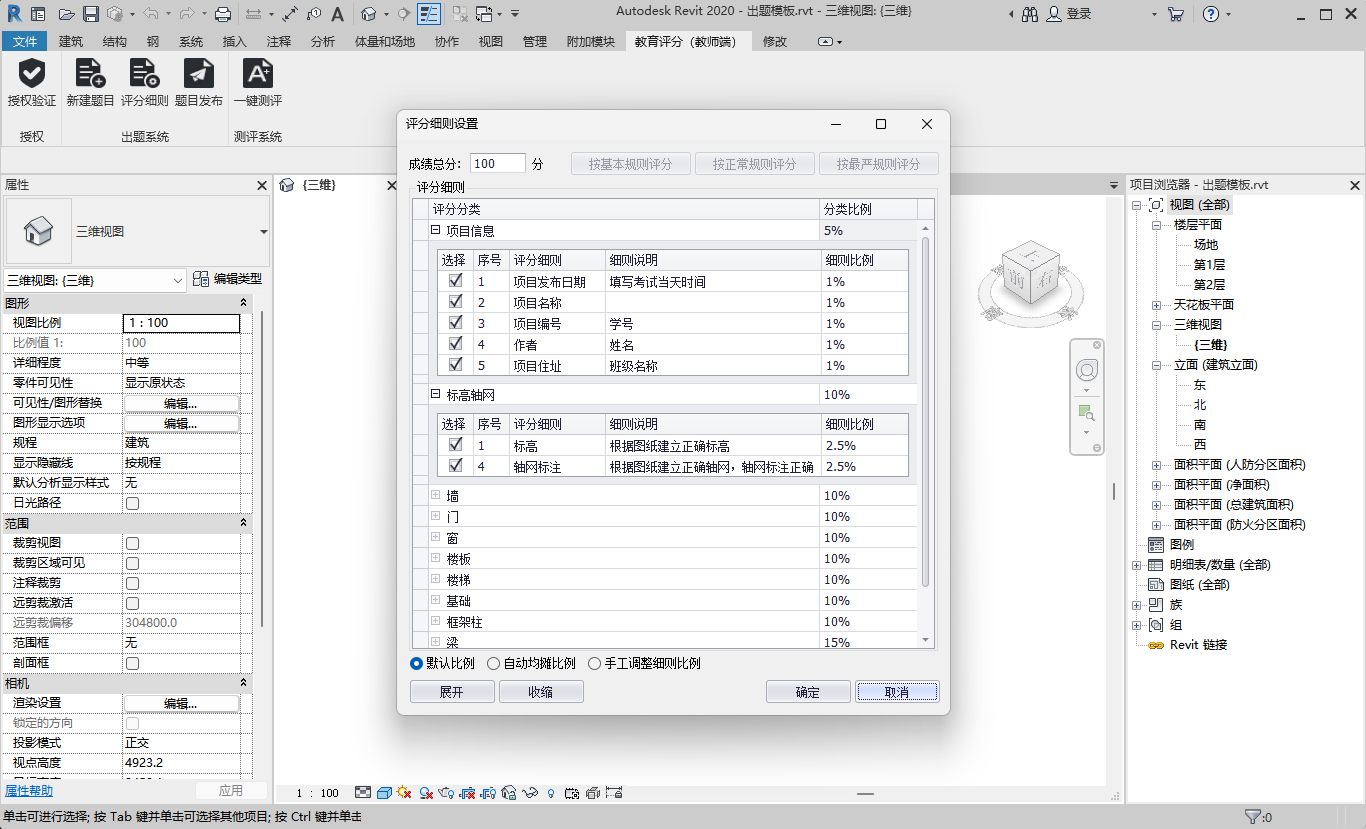Open 评分细则 from the ribbon
The height and width of the screenshot is (829, 1366).
pyautogui.click(x=144, y=74)
